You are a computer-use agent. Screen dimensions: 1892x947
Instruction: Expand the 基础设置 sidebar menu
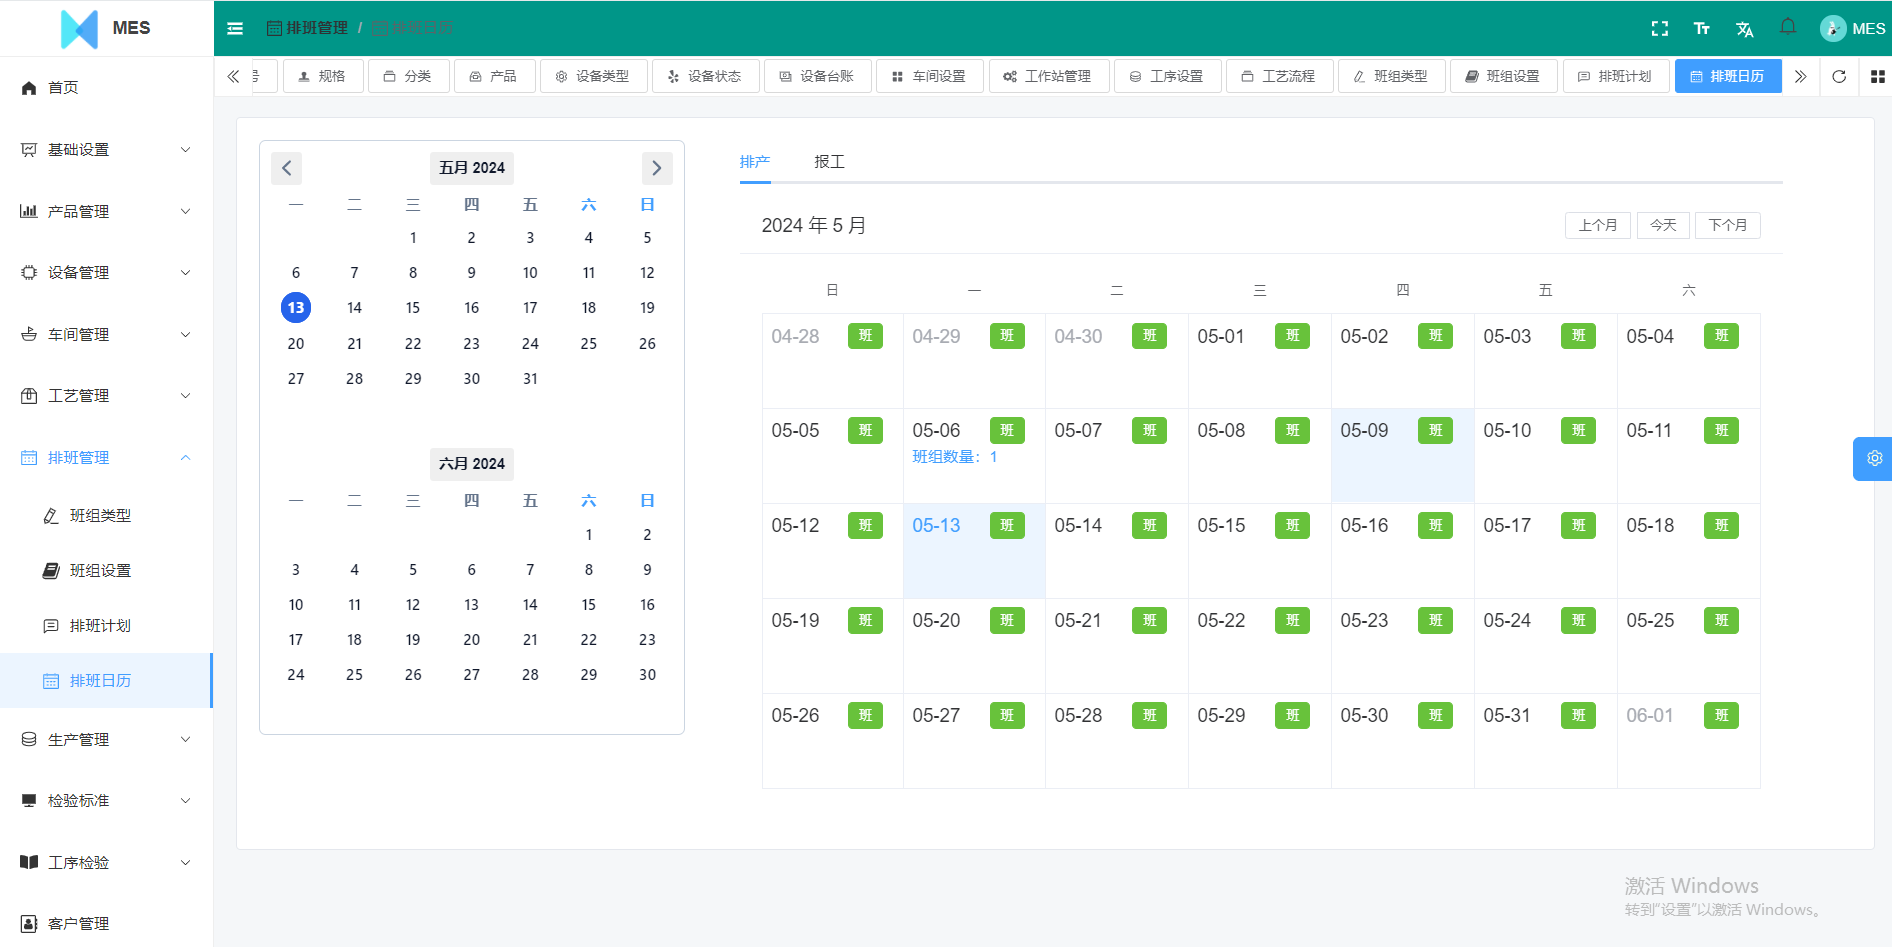pyautogui.click(x=107, y=150)
